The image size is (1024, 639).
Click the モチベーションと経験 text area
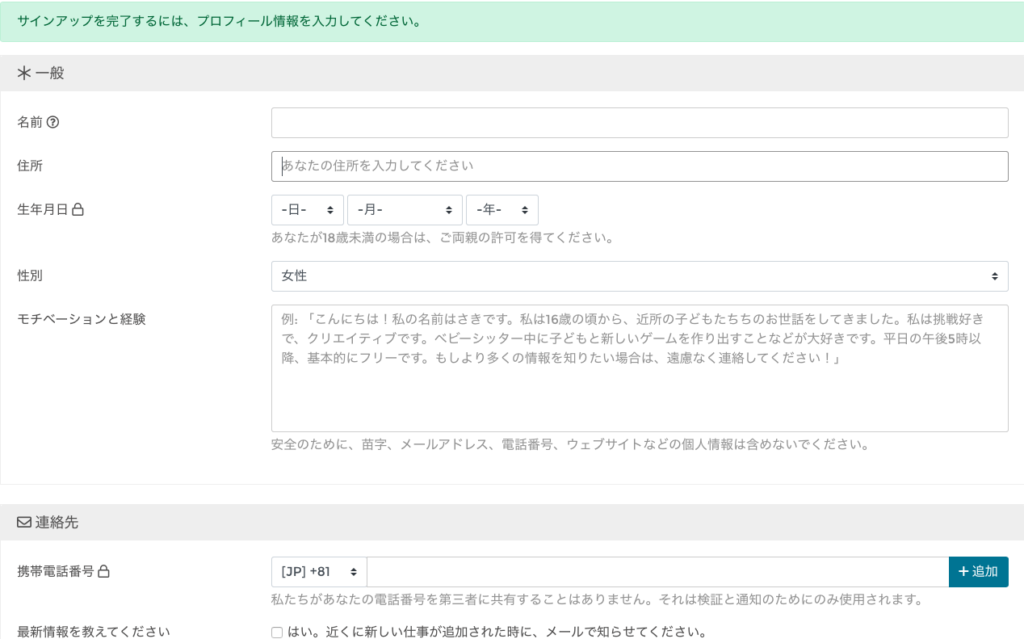pos(640,370)
